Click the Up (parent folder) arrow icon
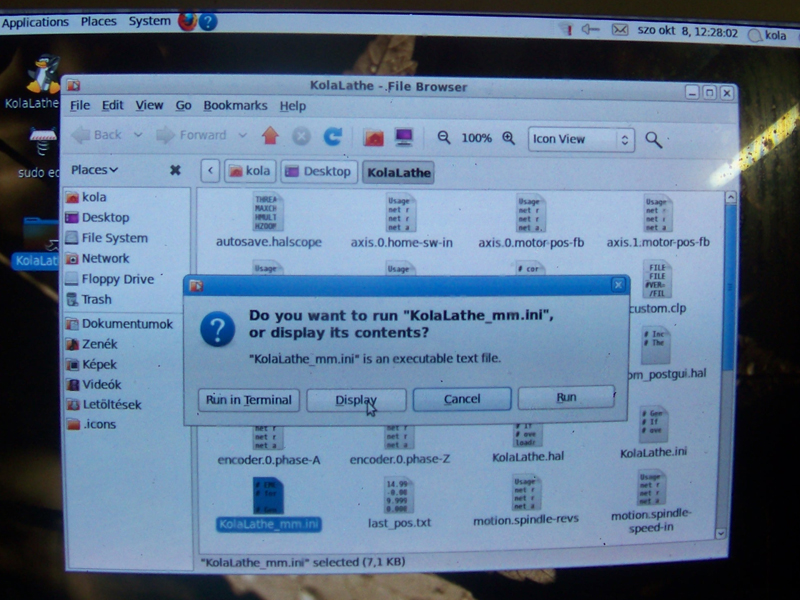 pyautogui.click(x=270, y=136)
